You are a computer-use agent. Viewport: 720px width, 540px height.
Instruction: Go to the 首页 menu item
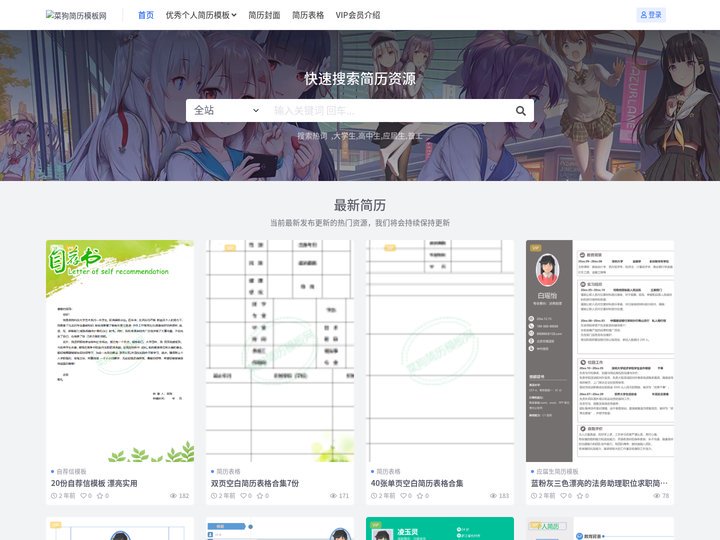(146, 15)
